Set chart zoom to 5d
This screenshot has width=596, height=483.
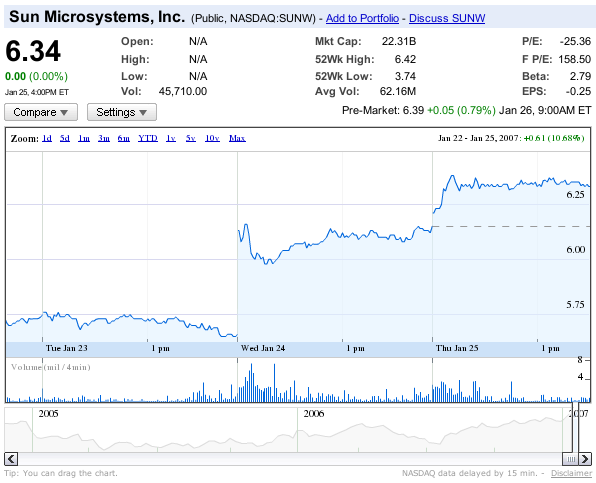coord(65,138)
